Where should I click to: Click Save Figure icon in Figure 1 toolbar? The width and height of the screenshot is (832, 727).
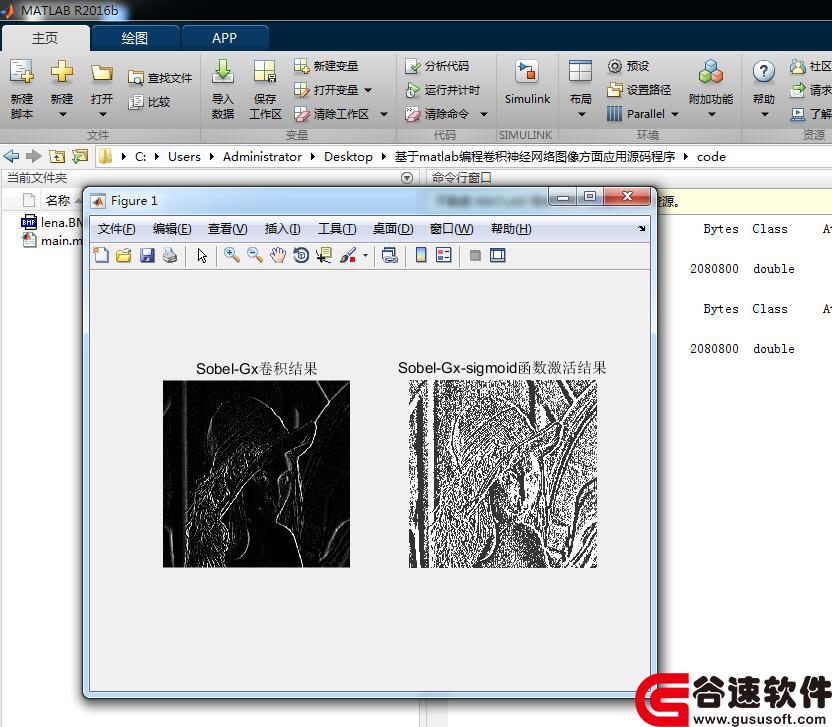coord(147,255)
